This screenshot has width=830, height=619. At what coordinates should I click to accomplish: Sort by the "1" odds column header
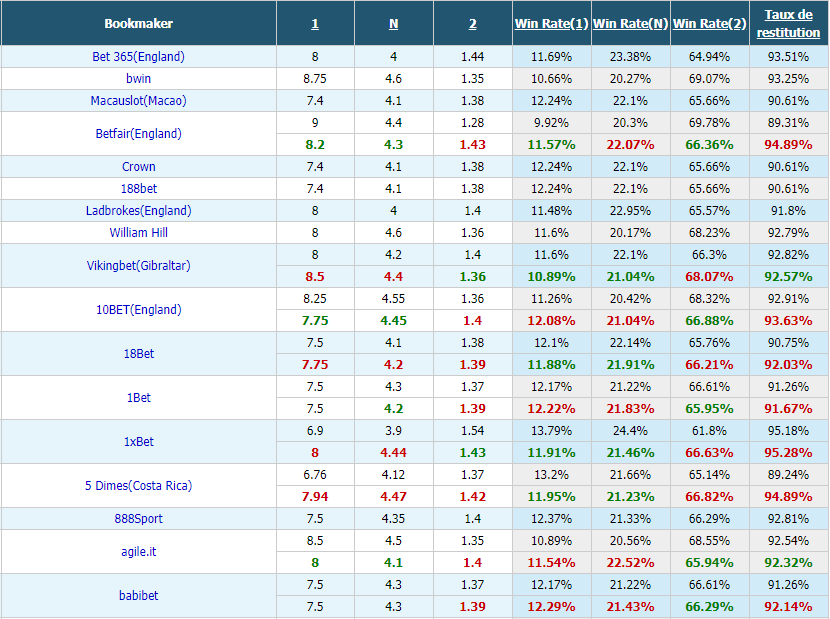point(315,24)
